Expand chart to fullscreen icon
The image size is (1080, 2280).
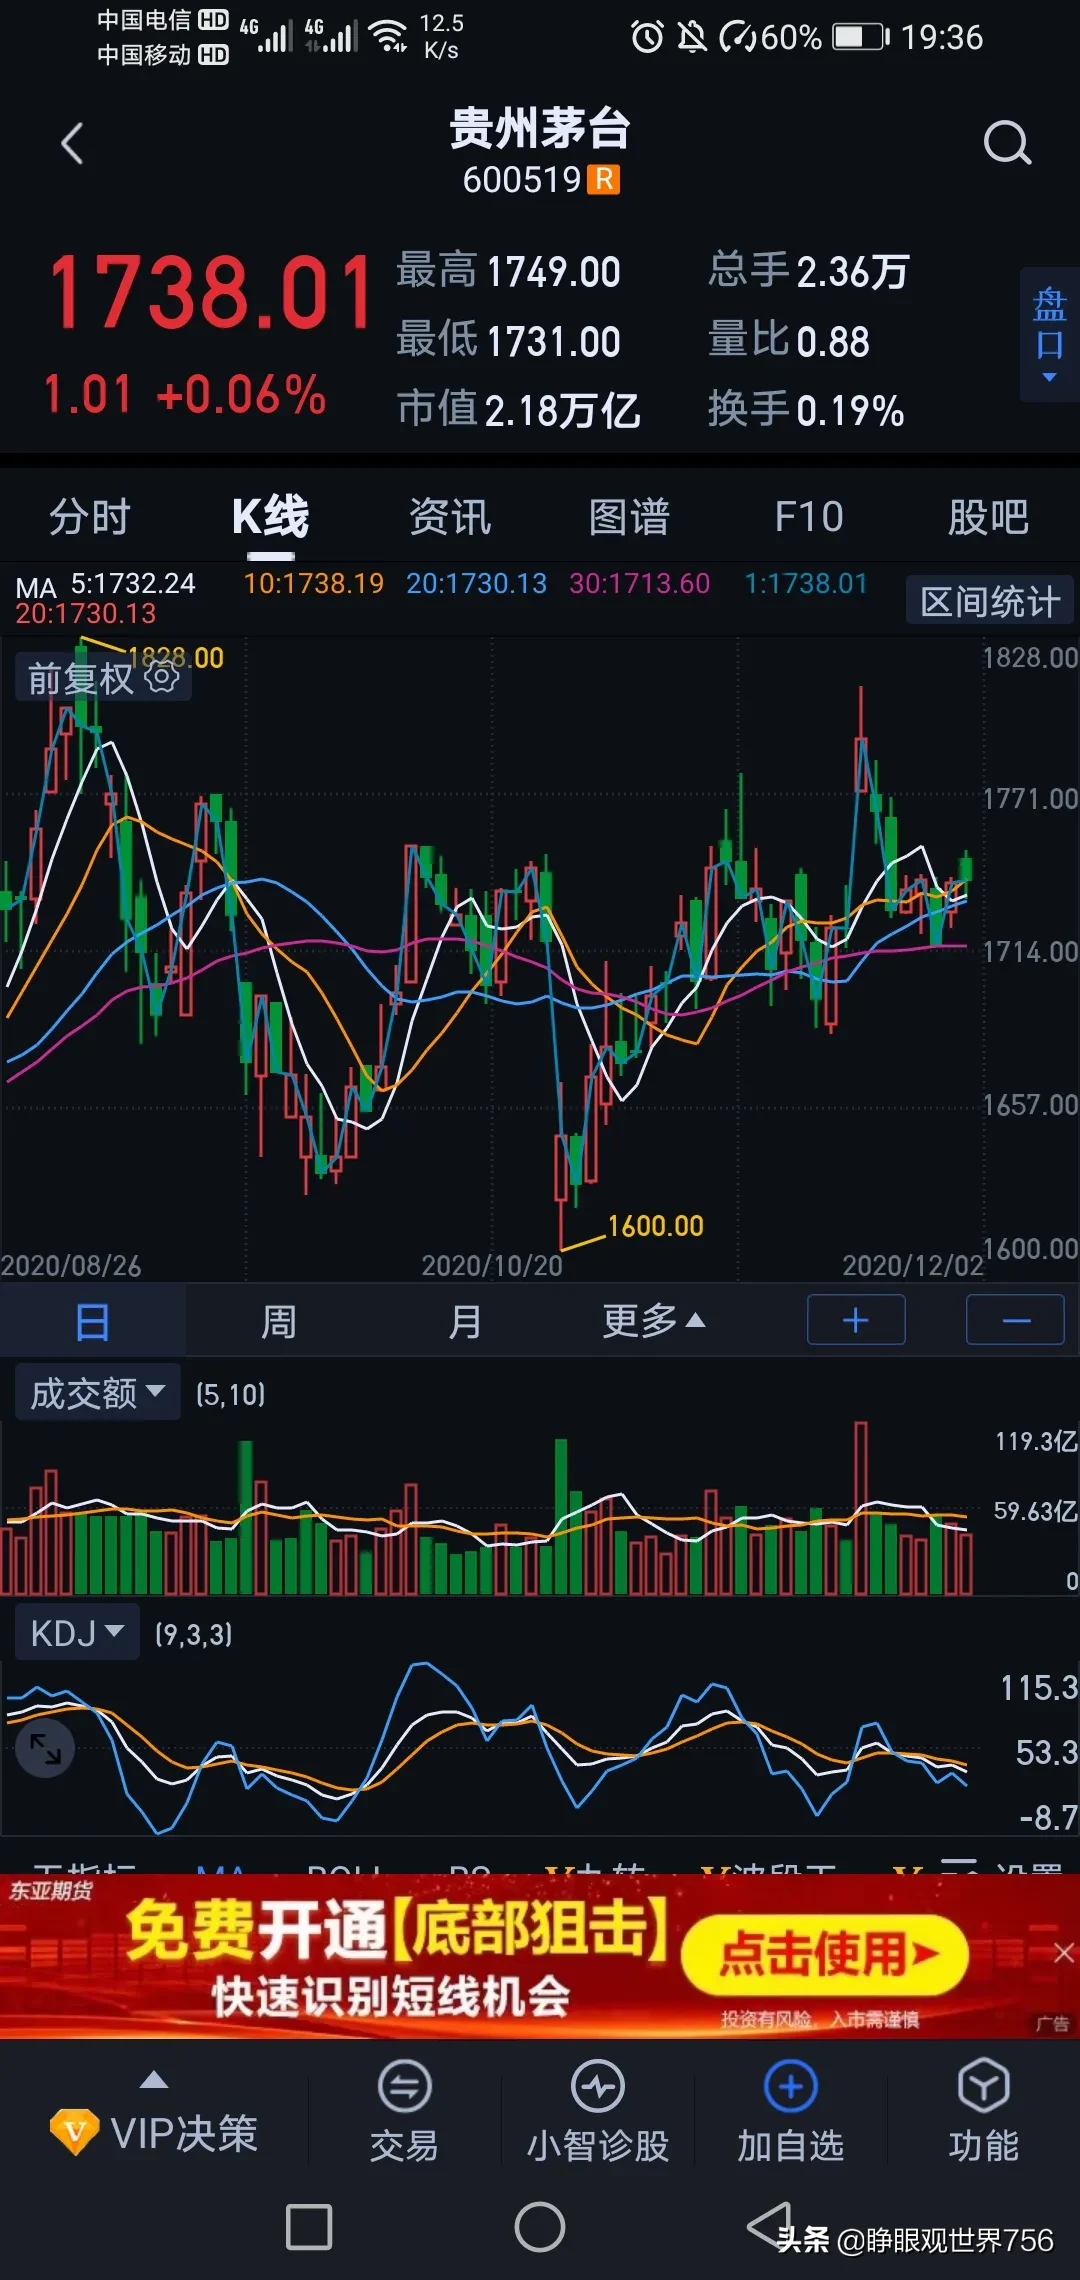pos(45,1748)
